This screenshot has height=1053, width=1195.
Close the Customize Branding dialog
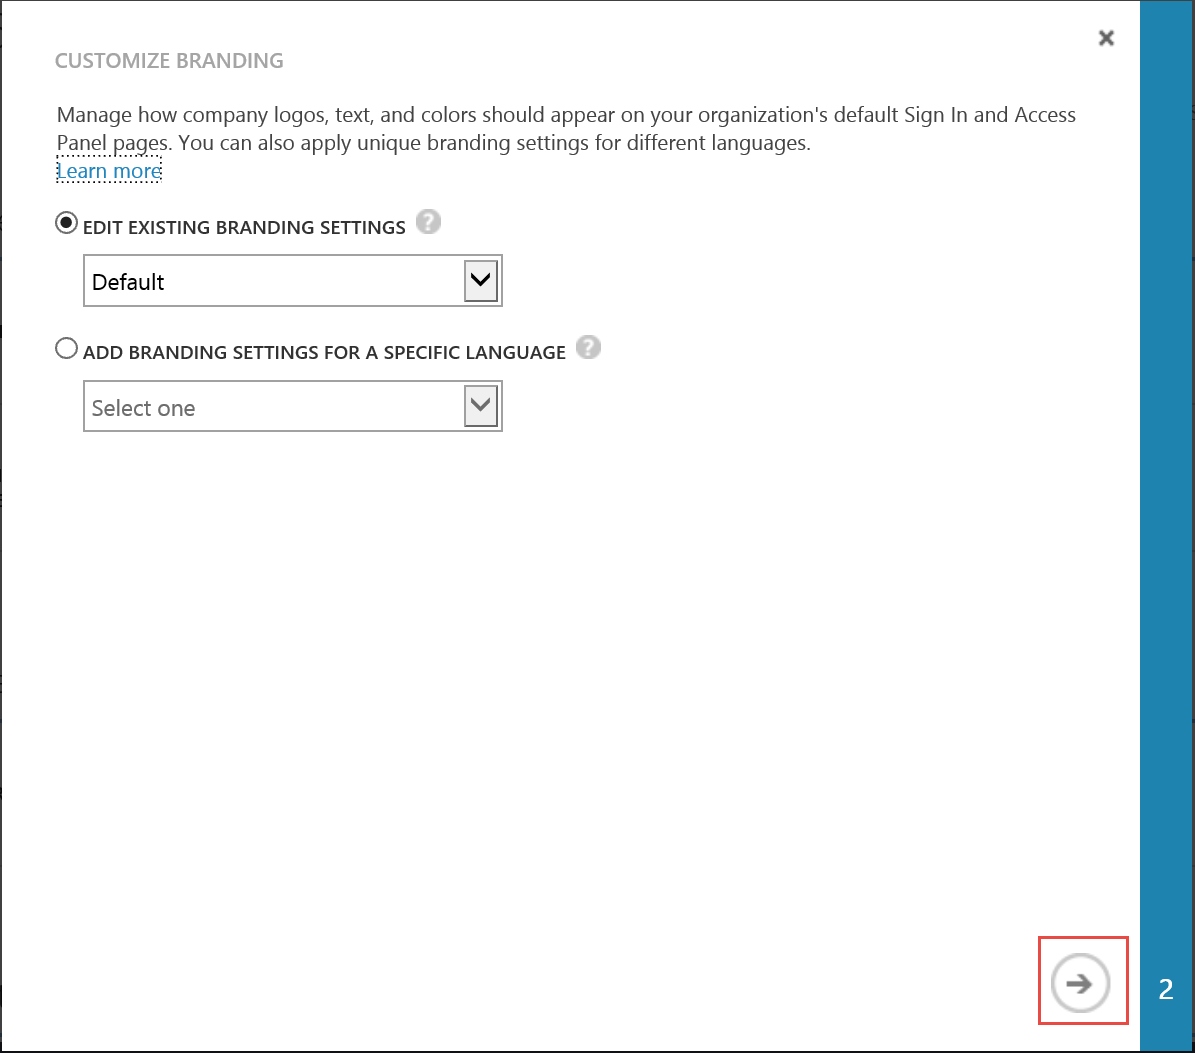[x=1105, y=38]
